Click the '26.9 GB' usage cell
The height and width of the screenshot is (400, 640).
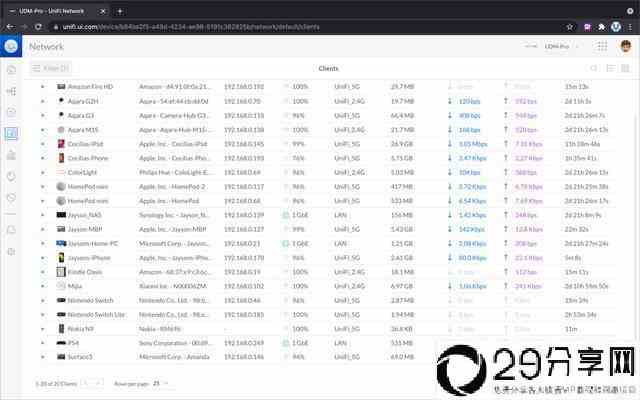click(x=402, y=144)
